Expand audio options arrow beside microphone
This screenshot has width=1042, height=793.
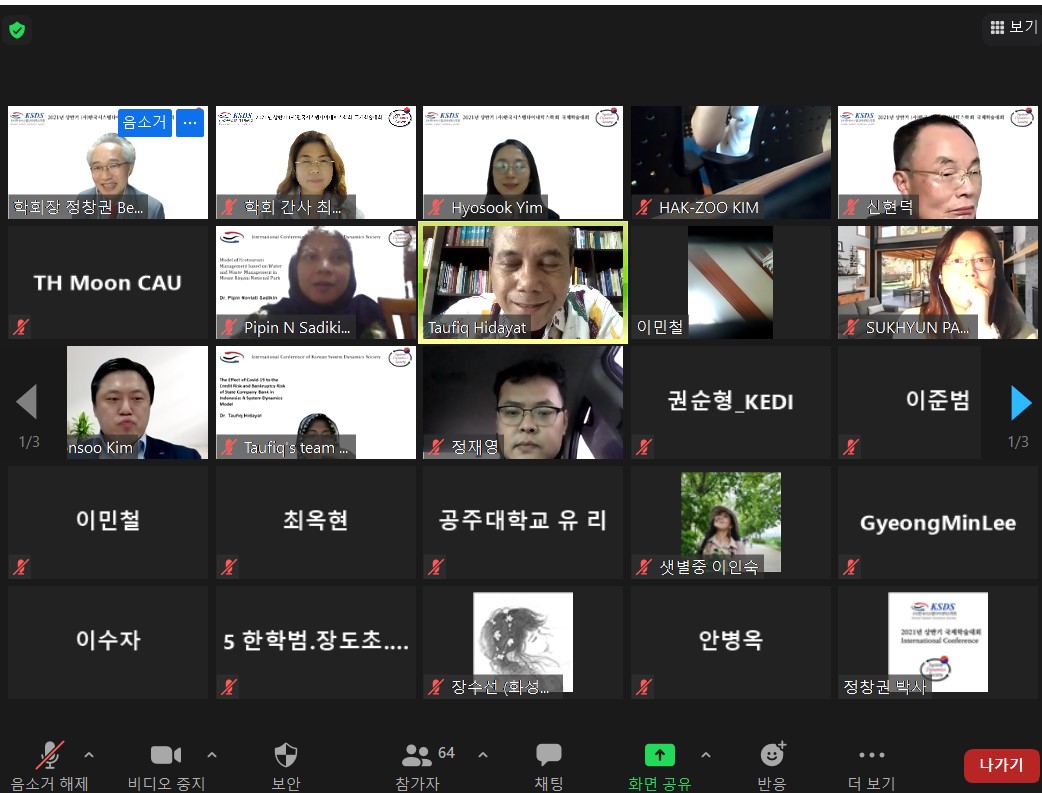point(89,755)
